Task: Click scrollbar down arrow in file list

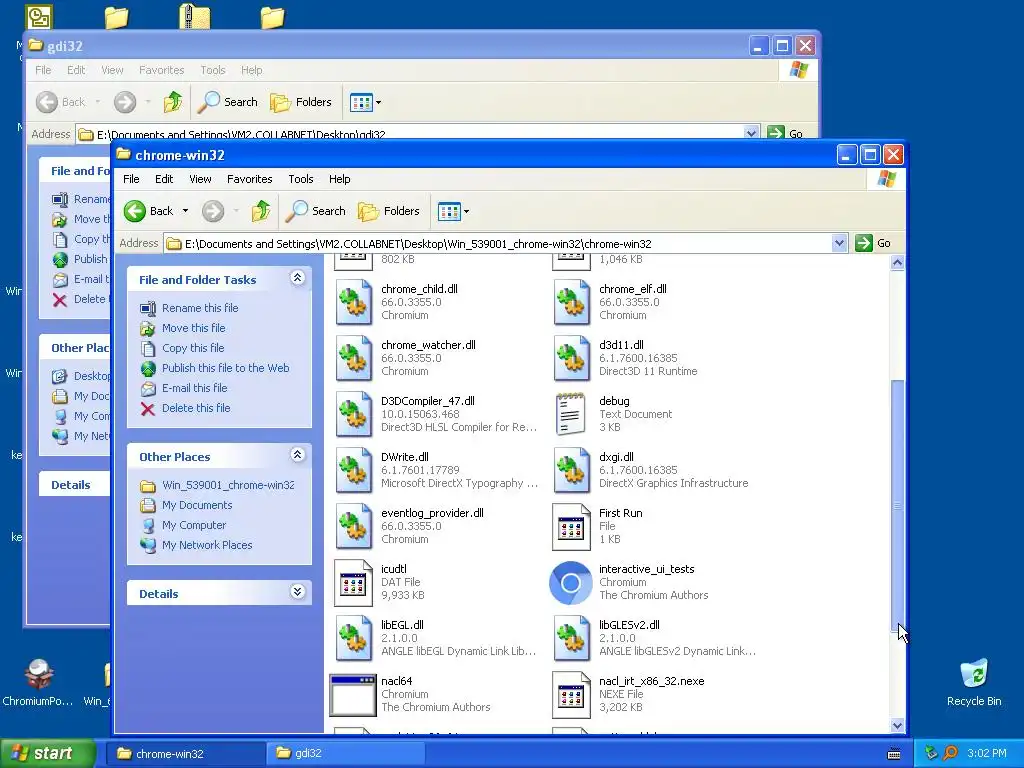Action: [897, 725]
